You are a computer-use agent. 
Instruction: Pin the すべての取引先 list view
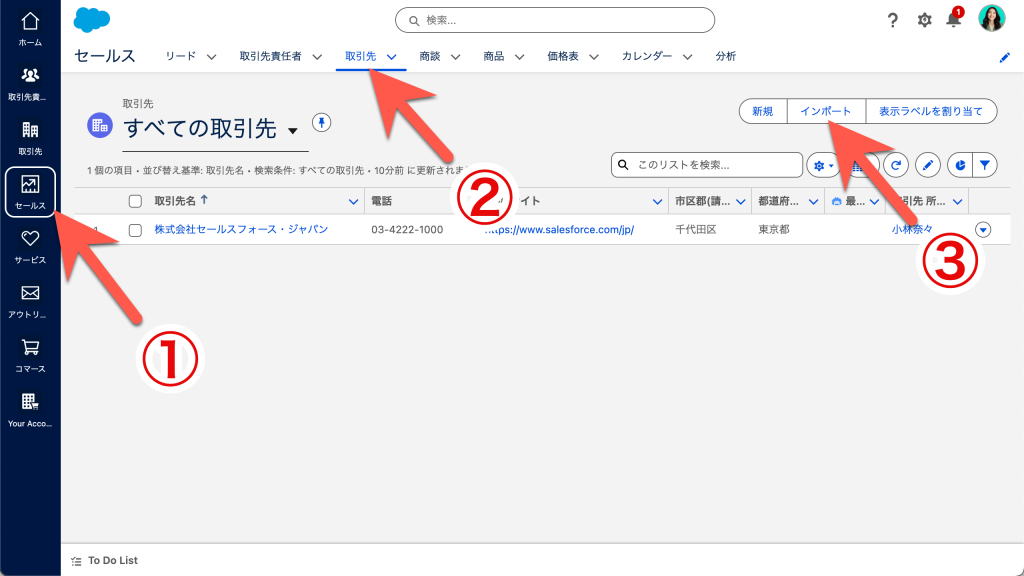point(321,123)
